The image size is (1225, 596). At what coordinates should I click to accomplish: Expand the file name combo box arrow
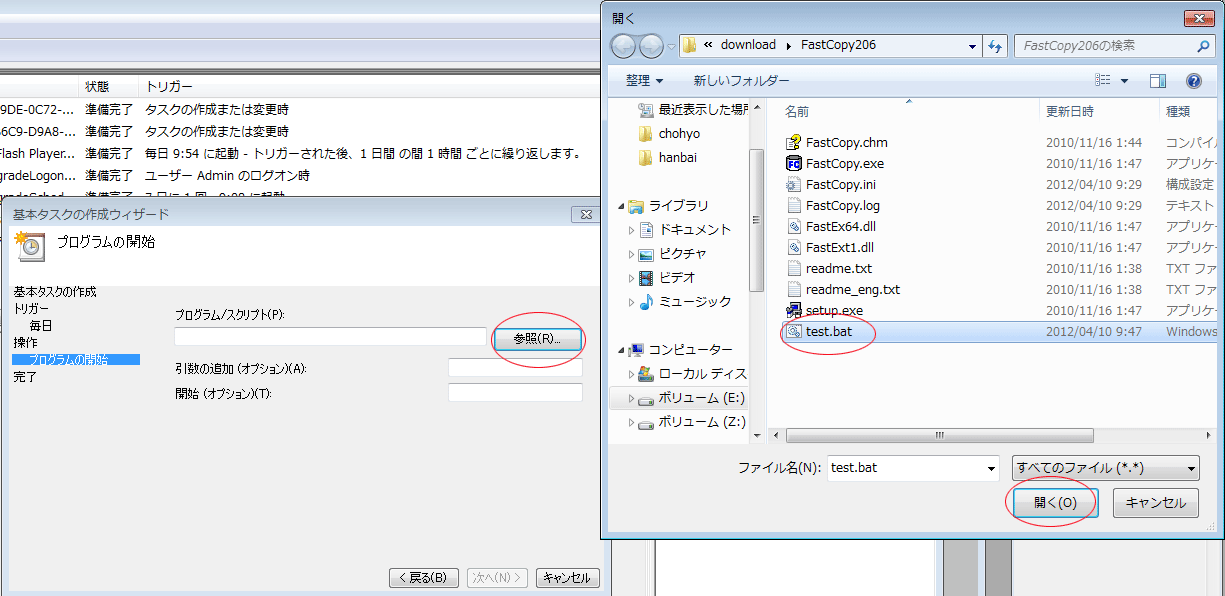[991, 468]
